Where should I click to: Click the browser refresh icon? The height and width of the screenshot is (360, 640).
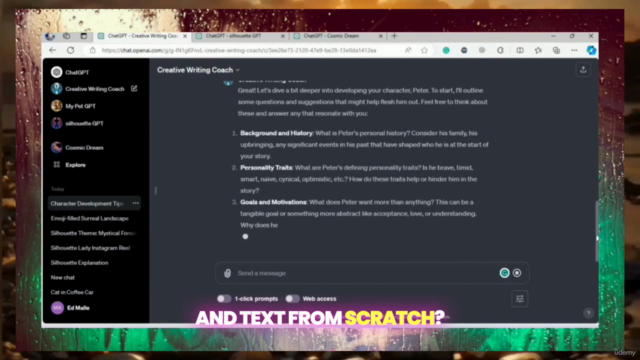click(x=71, y=50)
